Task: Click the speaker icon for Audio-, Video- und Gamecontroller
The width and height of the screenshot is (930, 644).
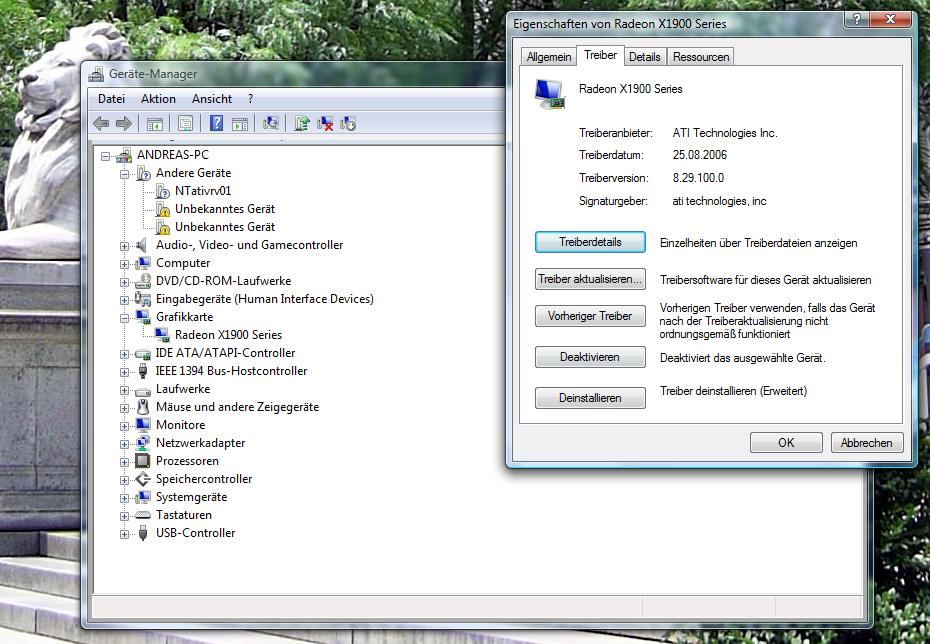Action: point(142,245)
